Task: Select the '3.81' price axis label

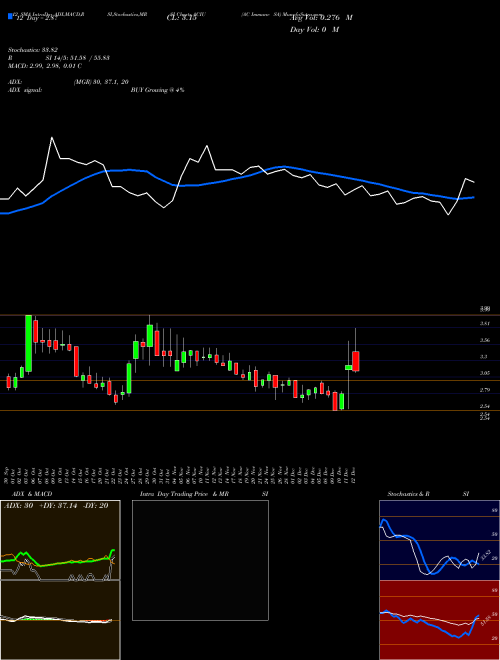Action: point(484,324)
